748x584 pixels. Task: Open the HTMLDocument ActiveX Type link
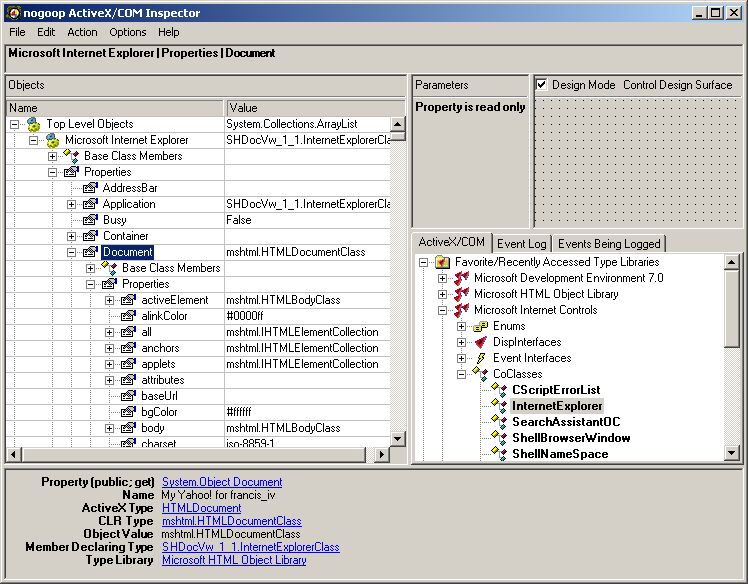click(202, 508)
